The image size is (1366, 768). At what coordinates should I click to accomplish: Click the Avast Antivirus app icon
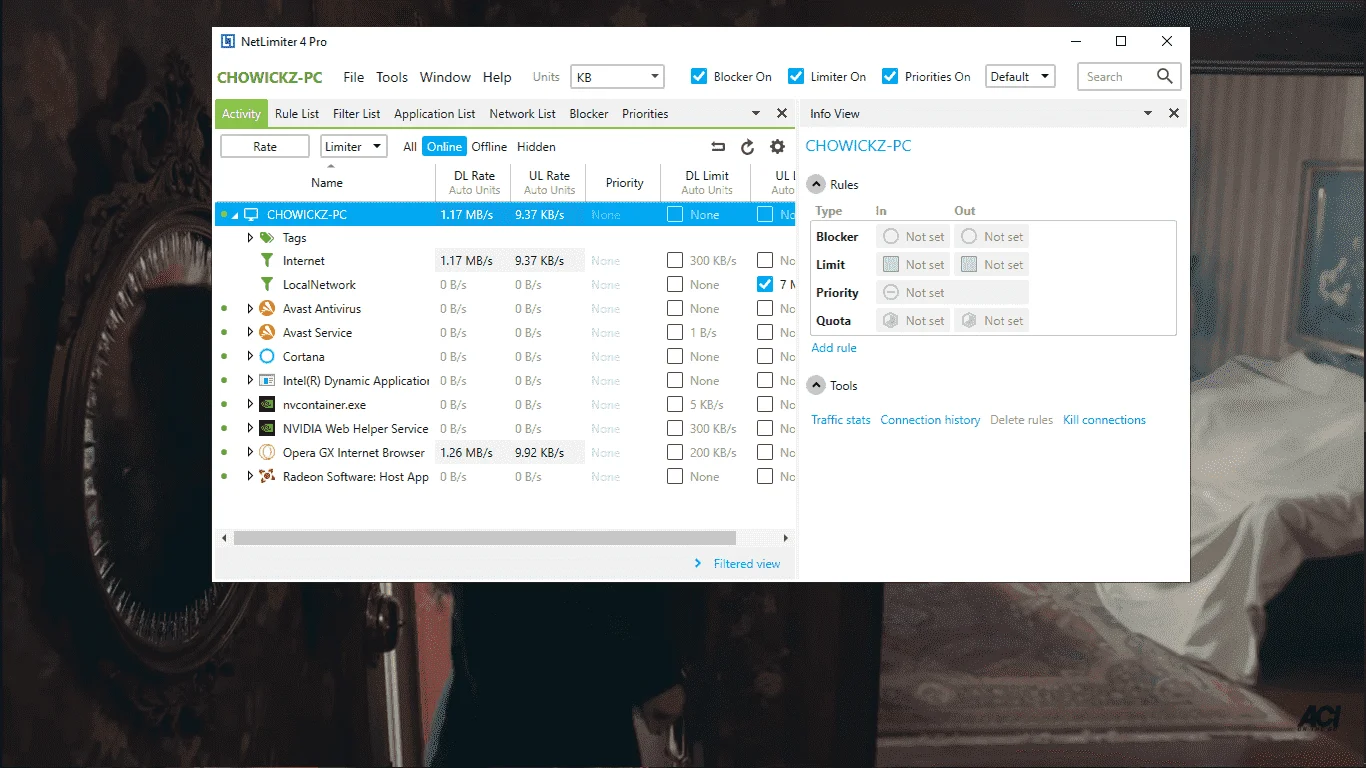[267, 309]
